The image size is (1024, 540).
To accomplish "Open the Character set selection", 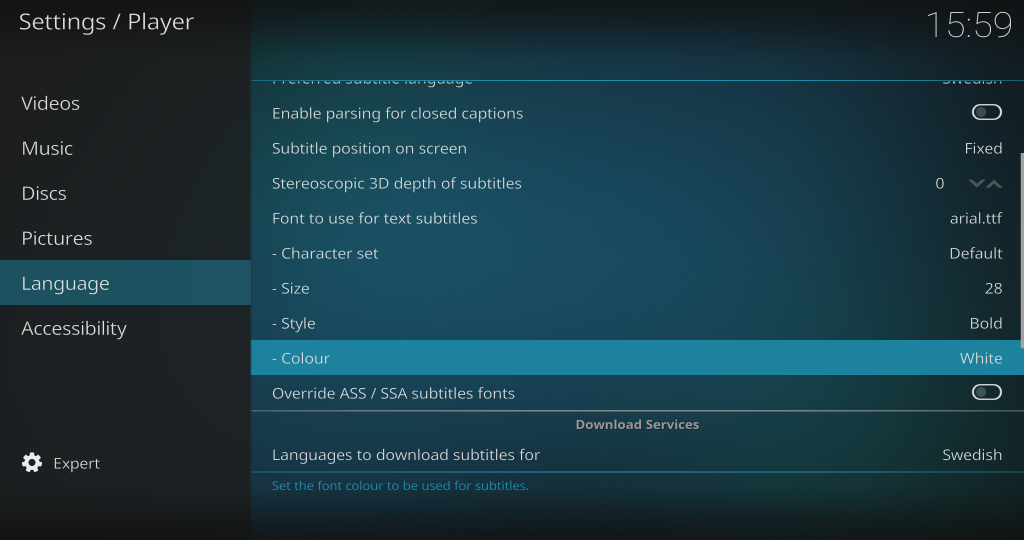I will tap(636, 253).
